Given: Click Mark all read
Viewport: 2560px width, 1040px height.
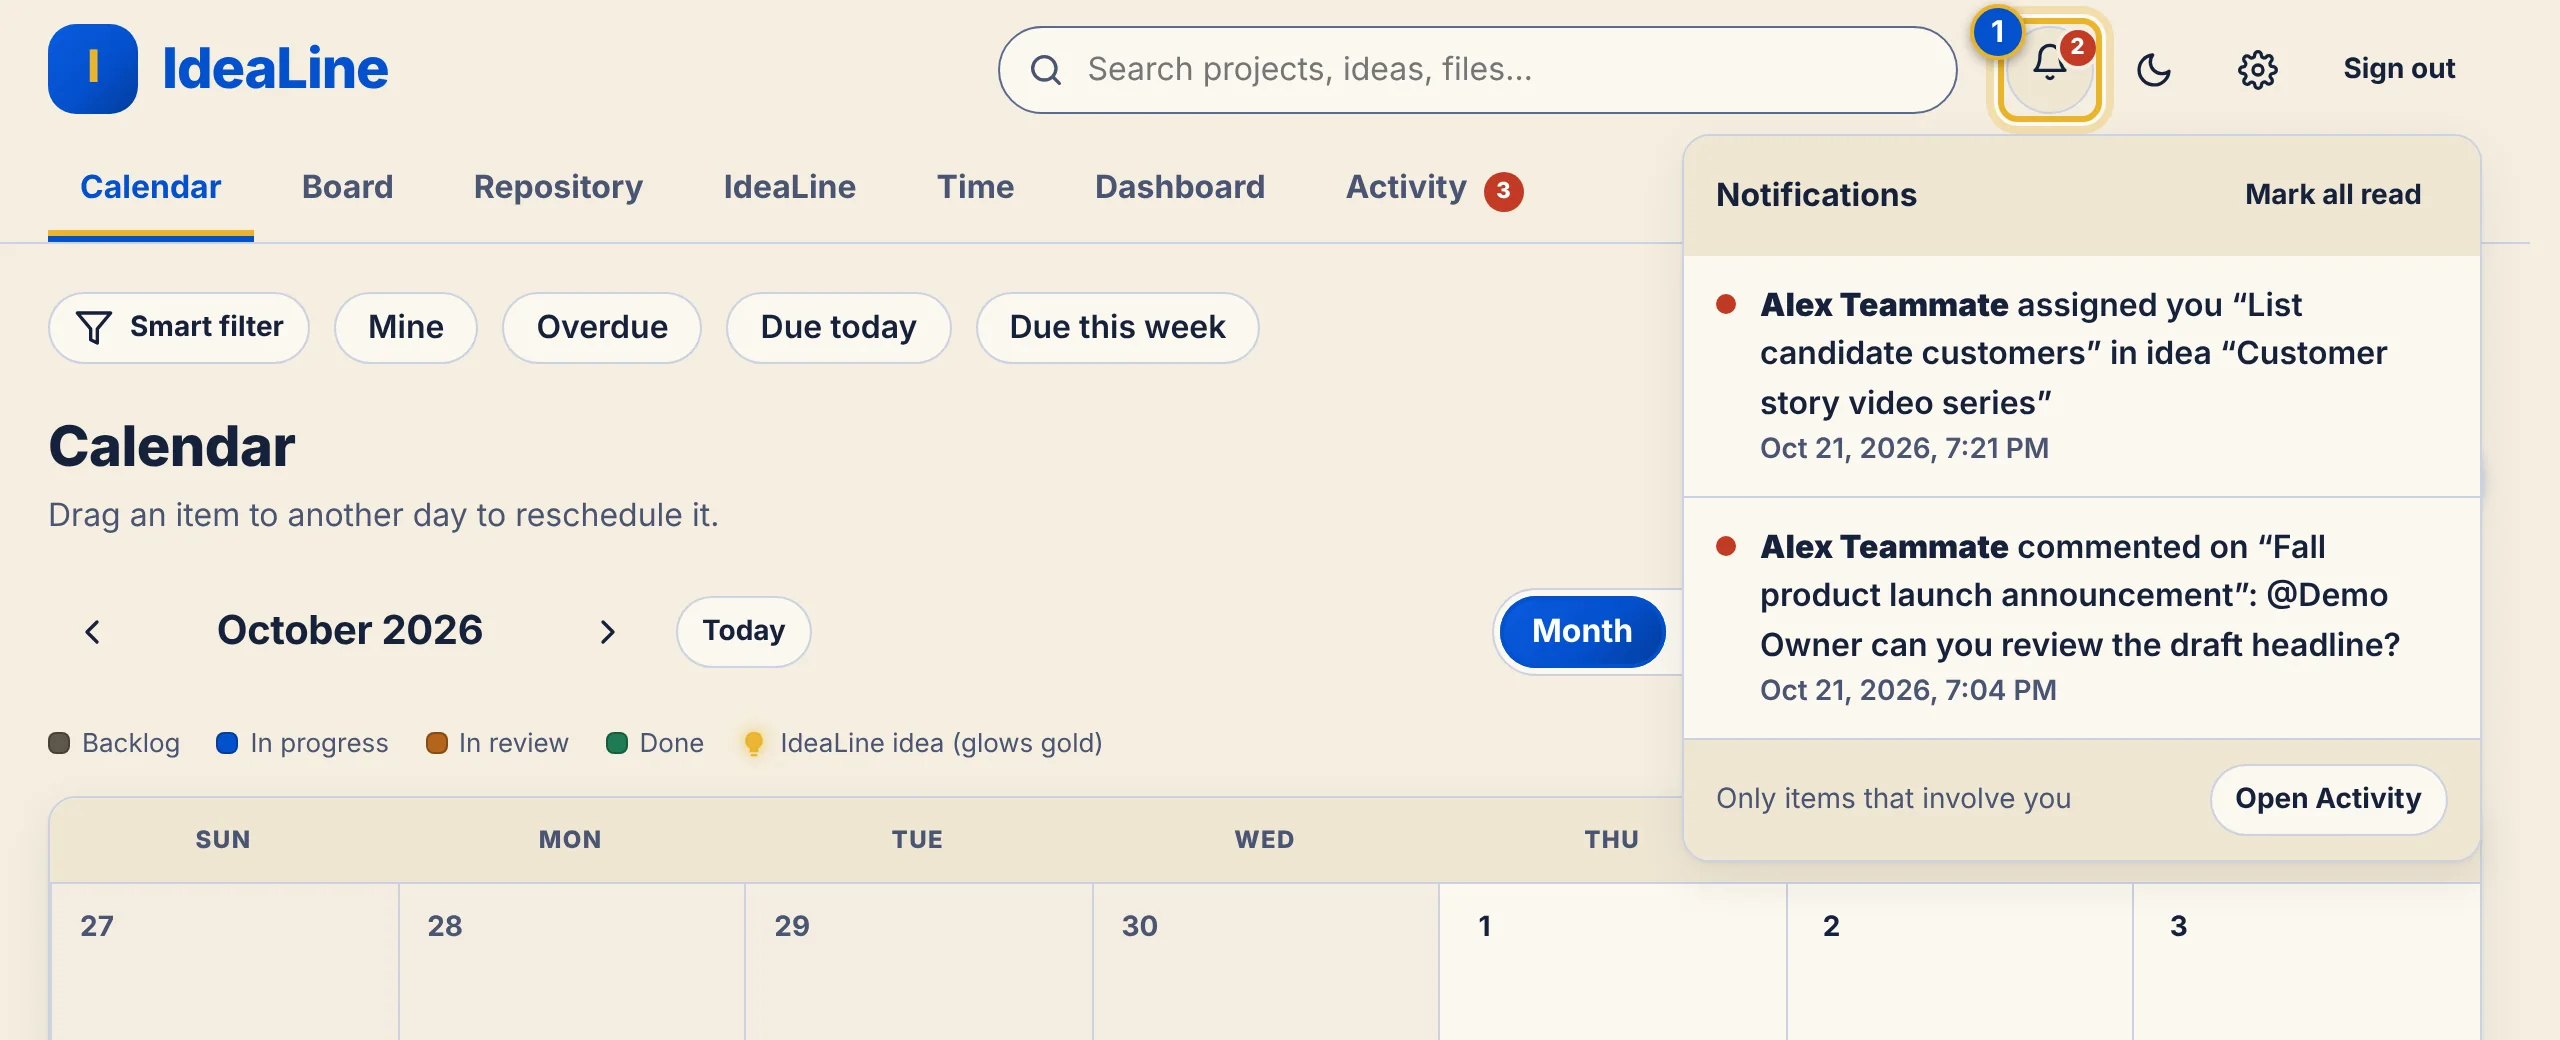Looking at the screenshot, I should [2333, 194].
